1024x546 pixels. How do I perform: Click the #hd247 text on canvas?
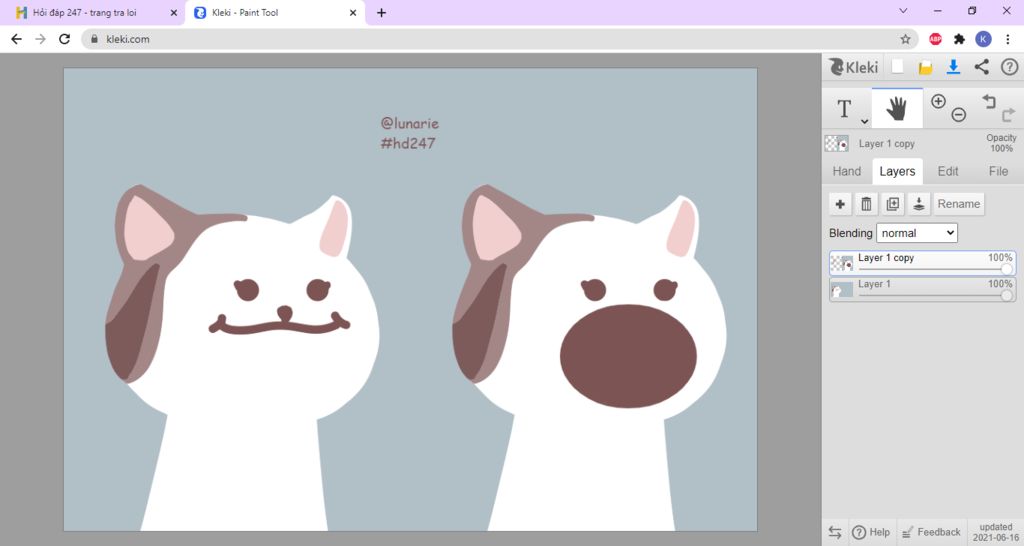[x=408, y=143]
